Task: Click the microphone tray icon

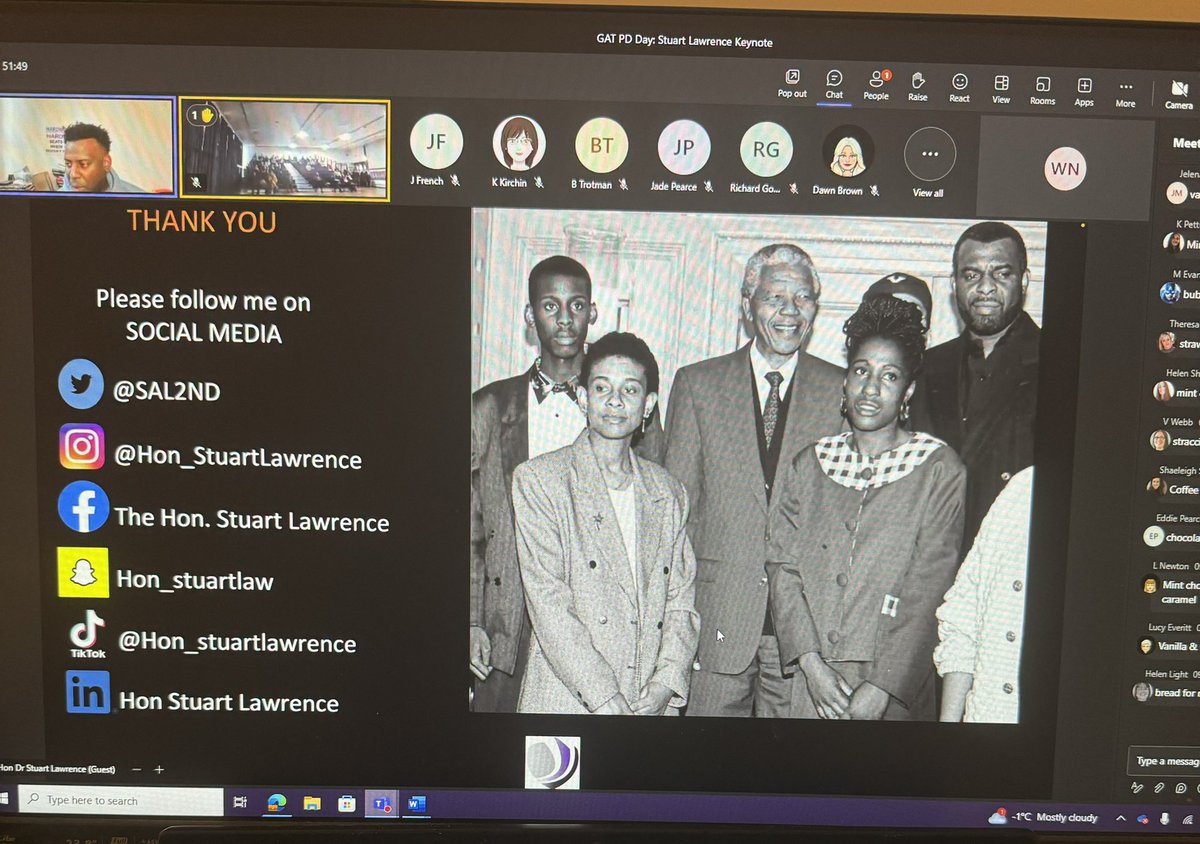Action: click(x=1164, y=818)
